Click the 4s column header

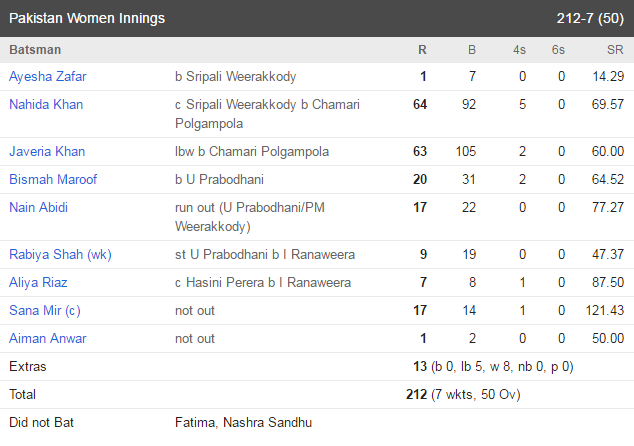pyautogui.click(x=520, y=50)
